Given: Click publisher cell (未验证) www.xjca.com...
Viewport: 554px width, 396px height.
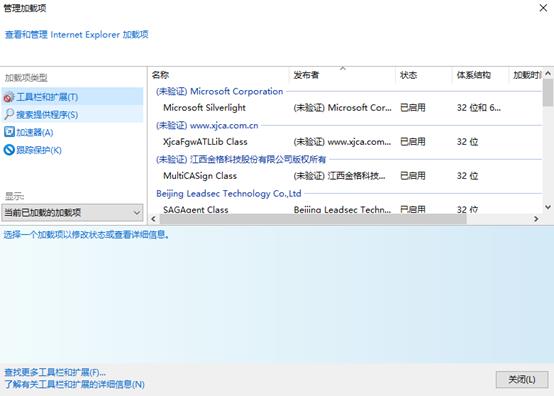Looking at the screenshot, I should (342, 142).
